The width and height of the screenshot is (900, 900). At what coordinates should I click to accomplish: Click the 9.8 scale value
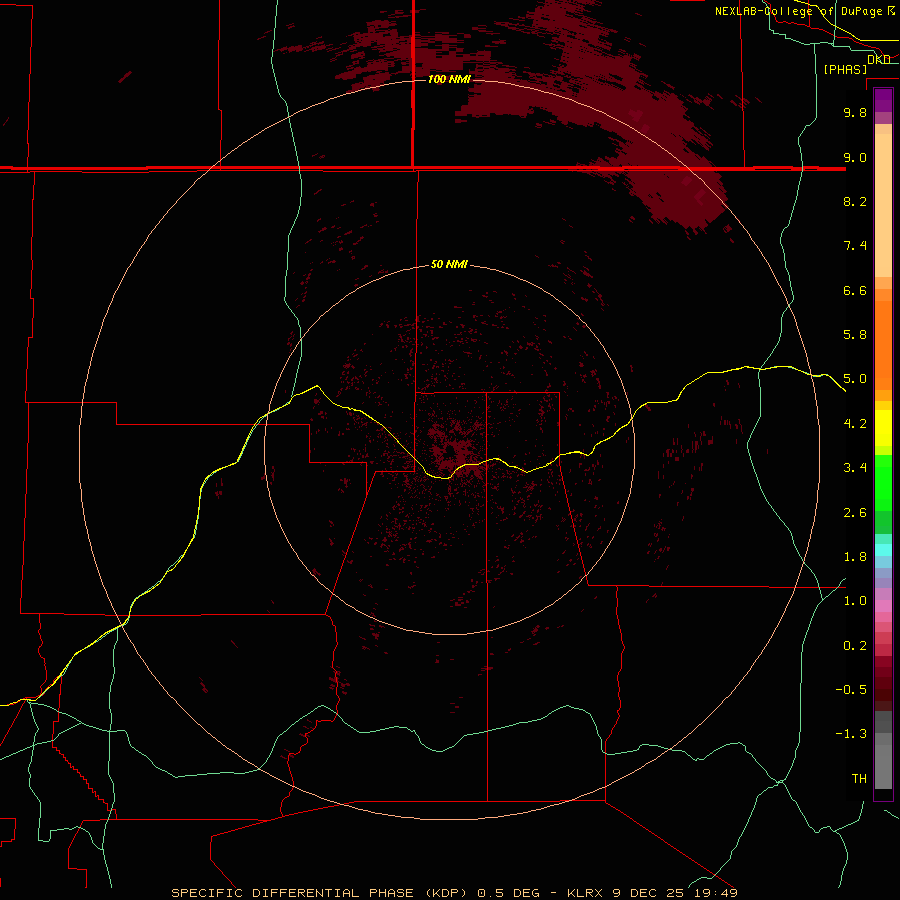point(855,112)
